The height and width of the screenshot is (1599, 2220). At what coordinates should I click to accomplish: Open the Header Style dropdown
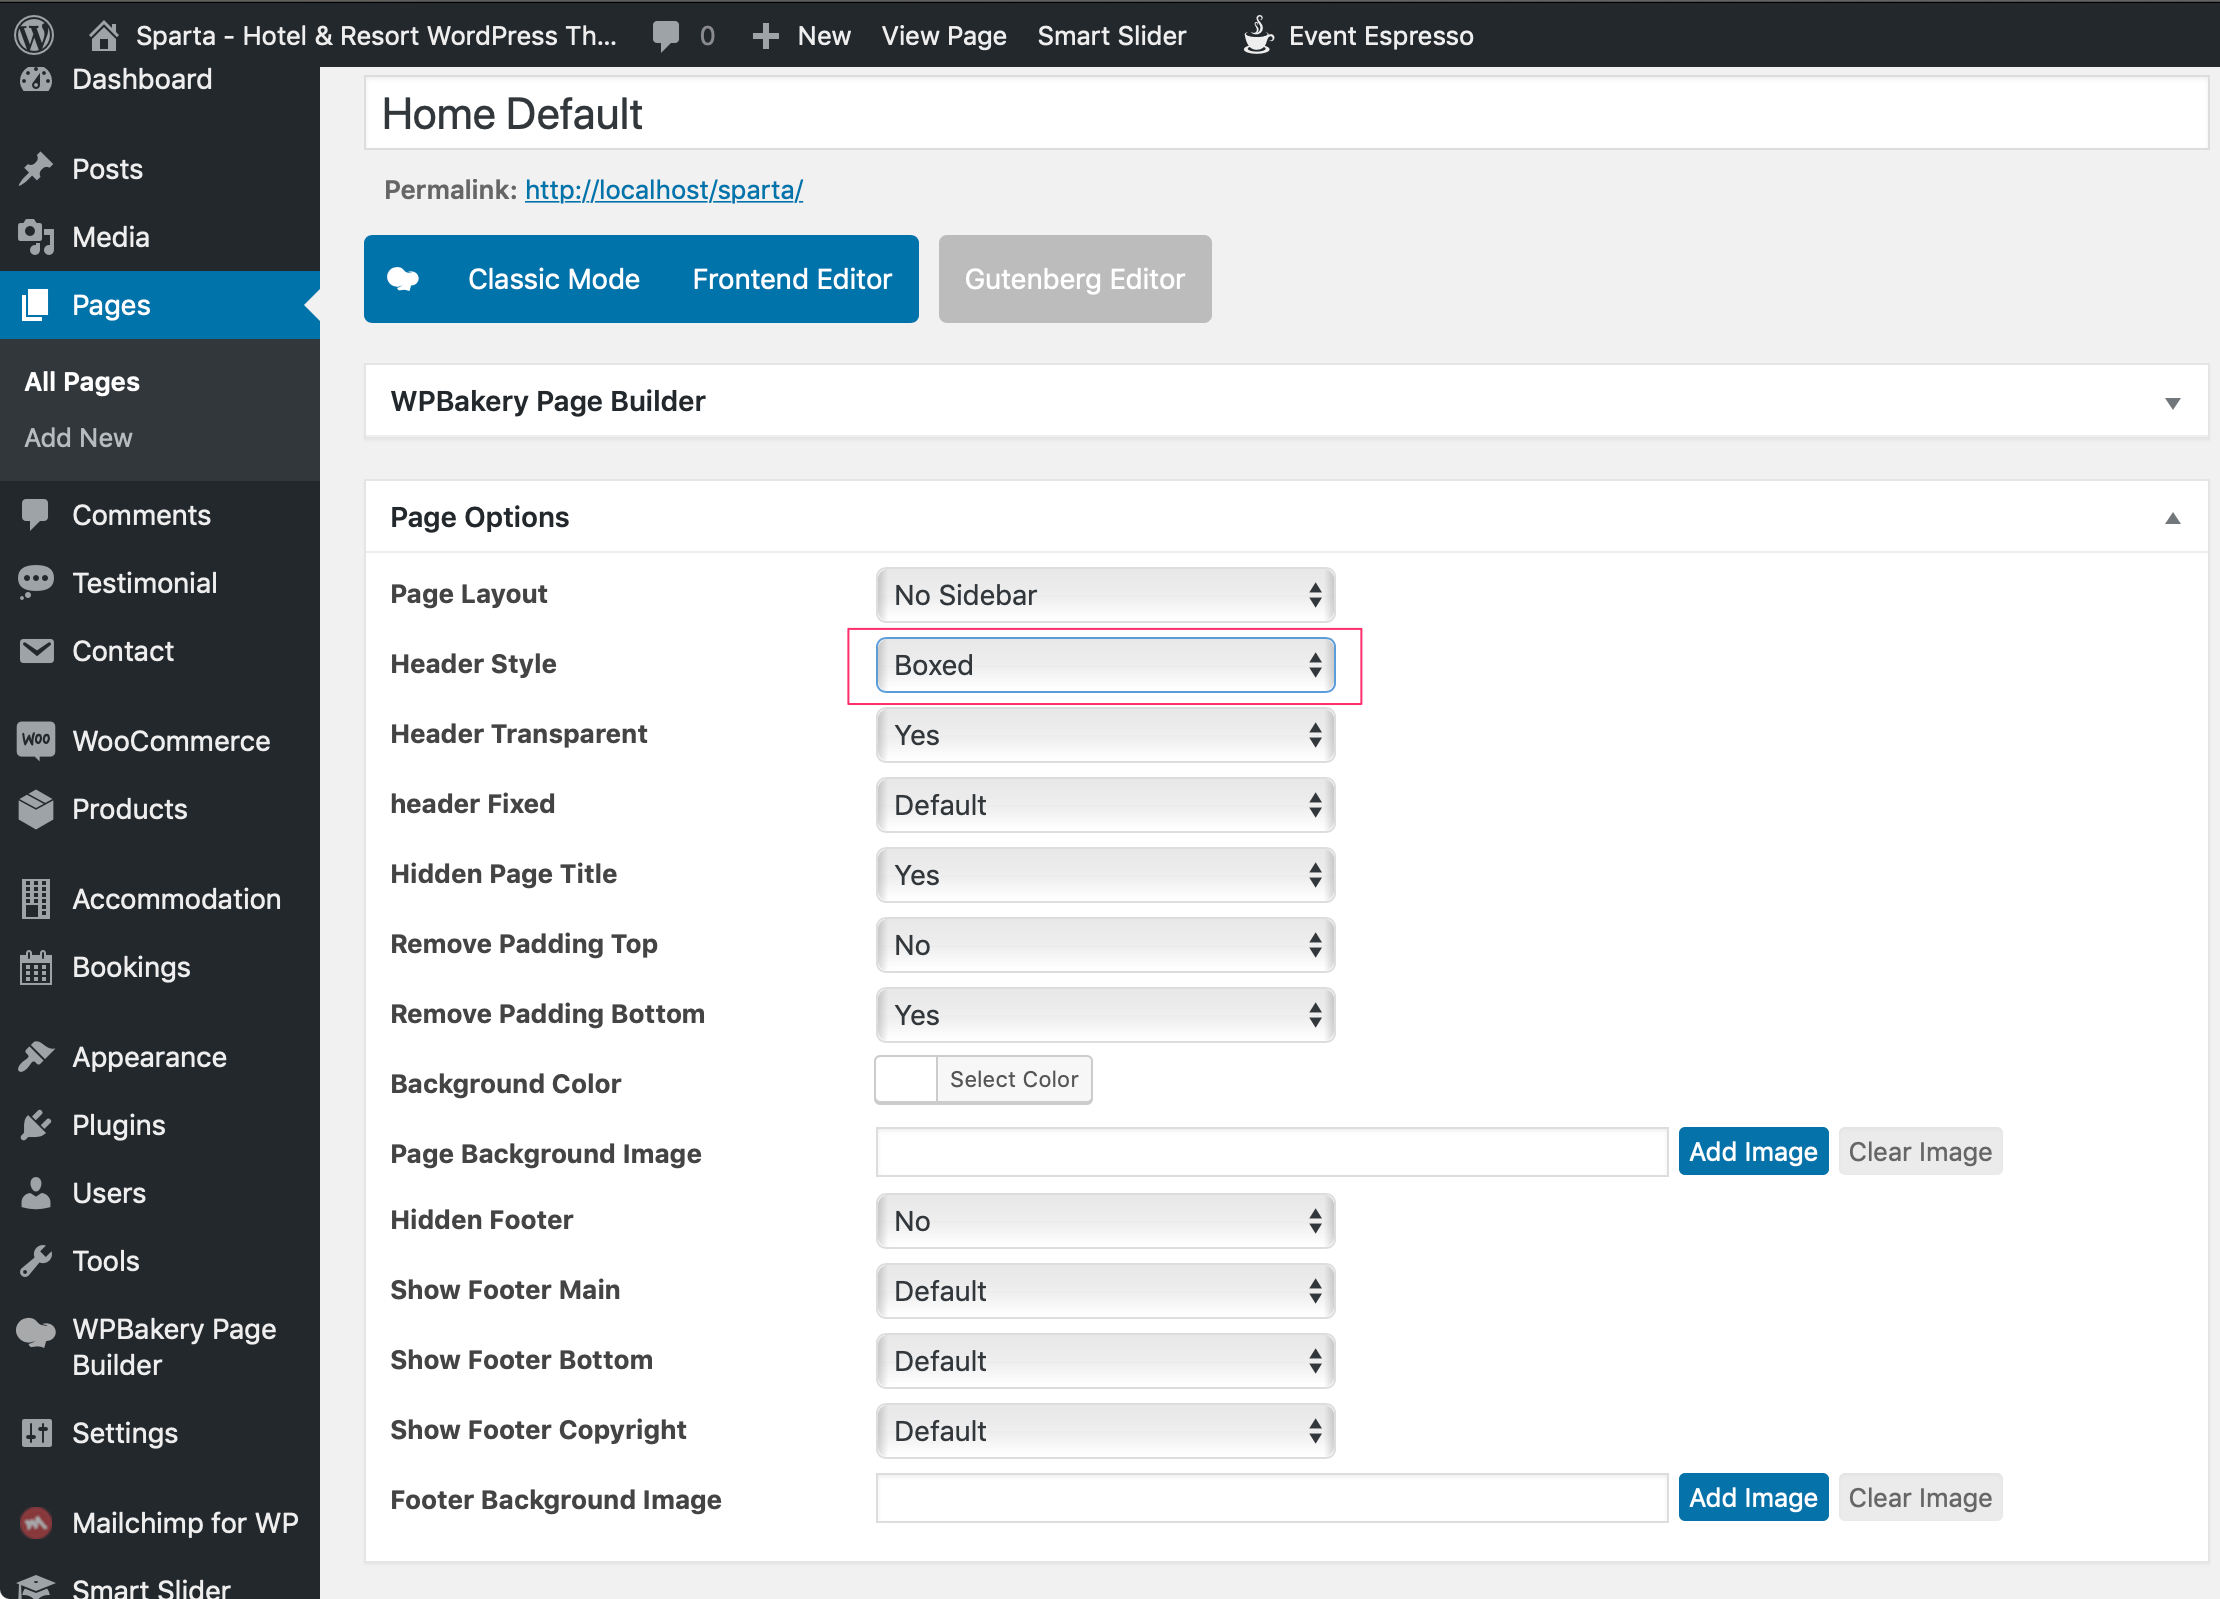(x=1105, y=665)
